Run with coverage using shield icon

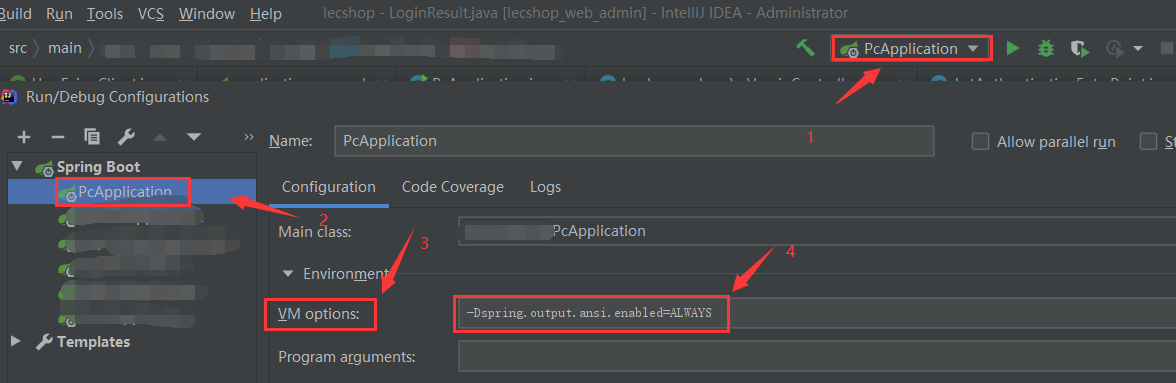pyautogui.click(x=1079, y=49)
